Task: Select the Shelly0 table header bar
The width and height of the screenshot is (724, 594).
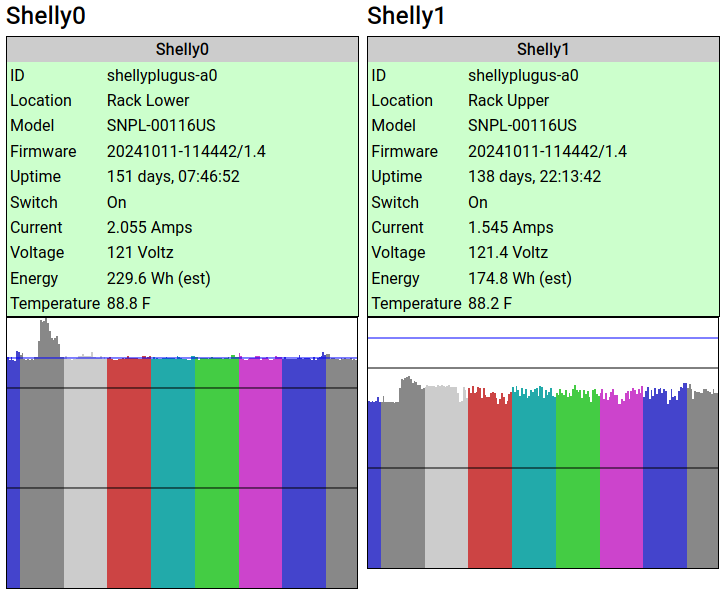Action: (x=182, y=49)
